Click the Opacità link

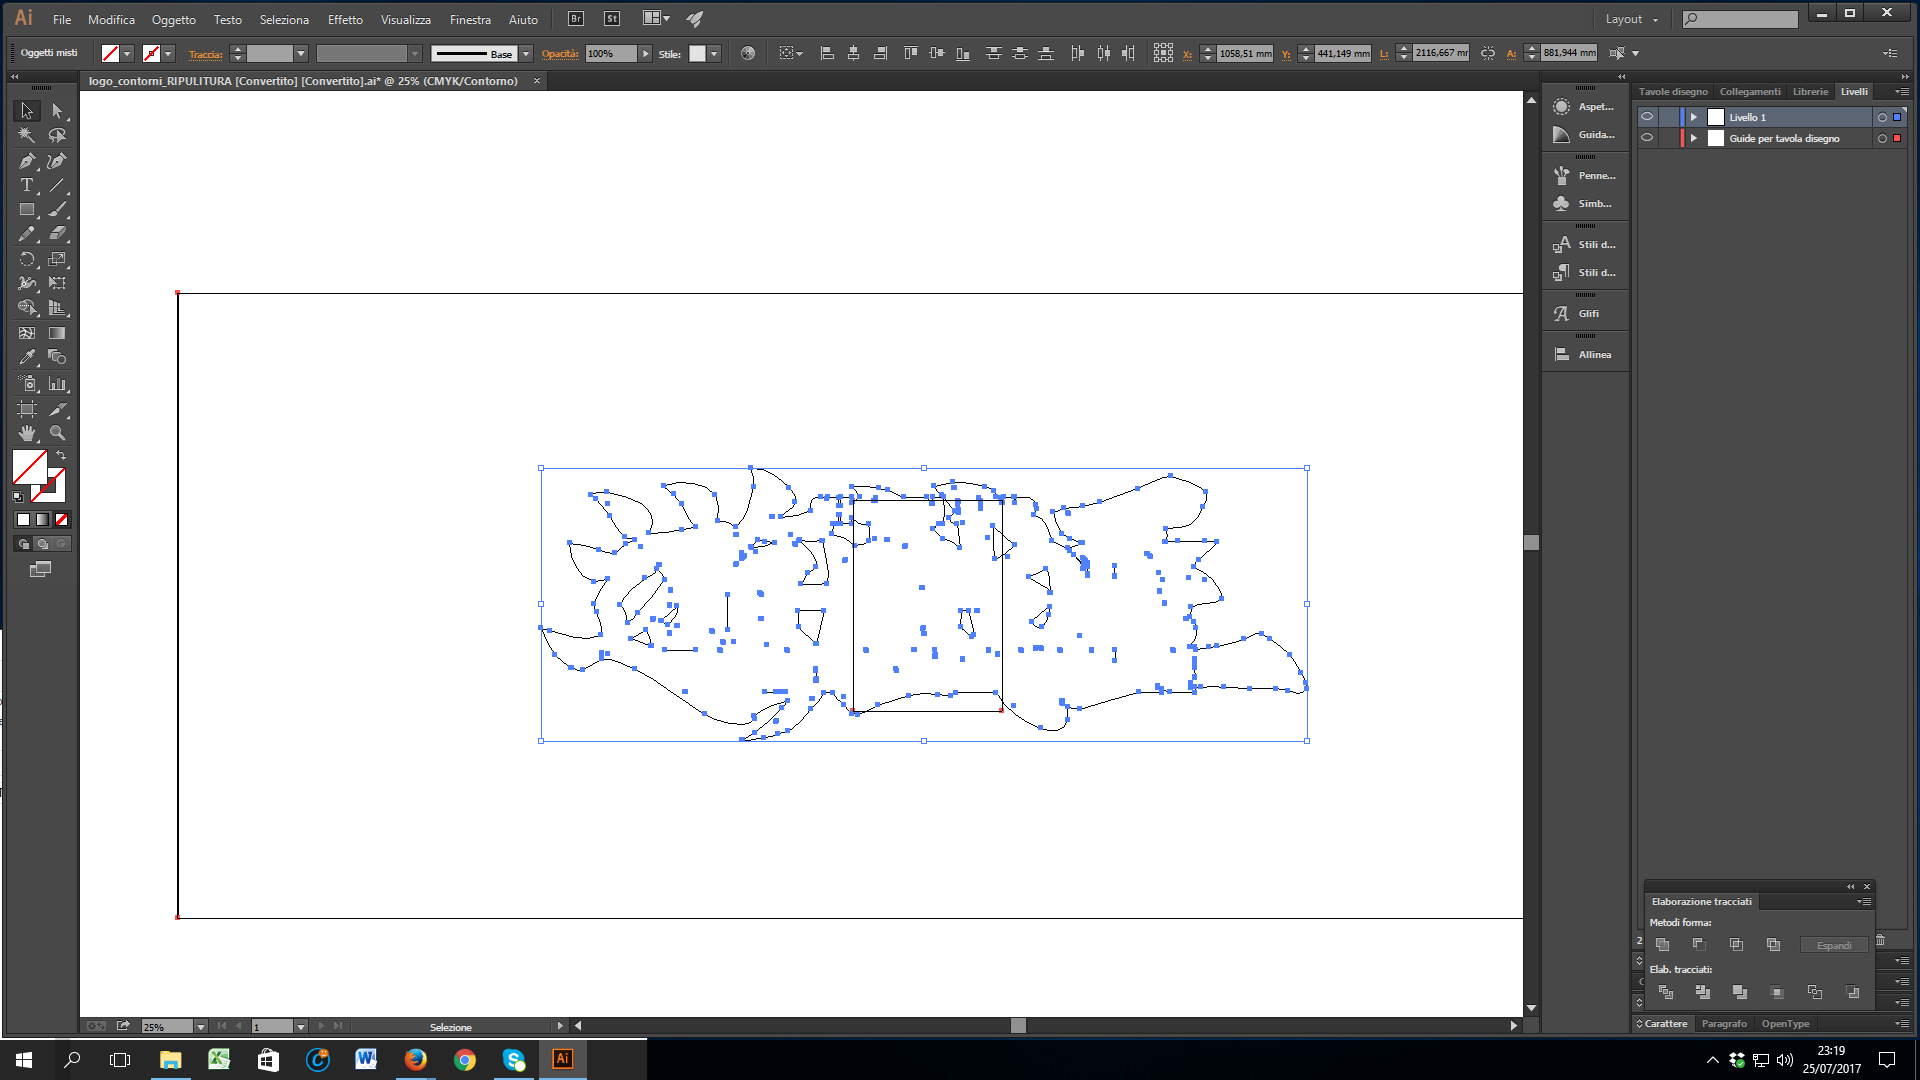(x=560, y=54)
